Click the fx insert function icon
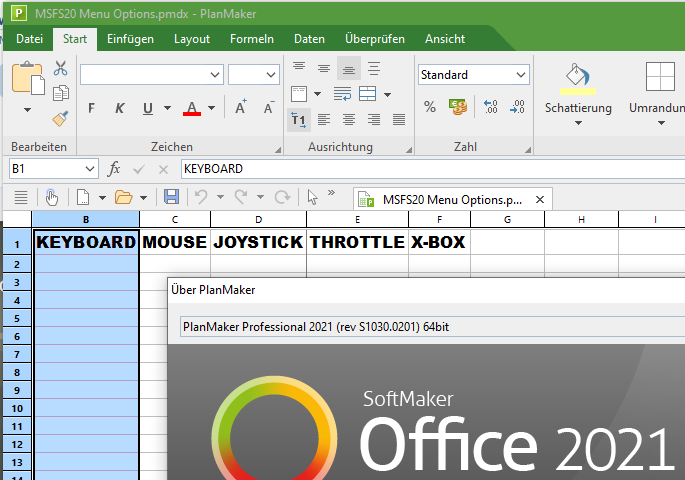This screenshot has height=480, width=685. click(x=114, y=169)
